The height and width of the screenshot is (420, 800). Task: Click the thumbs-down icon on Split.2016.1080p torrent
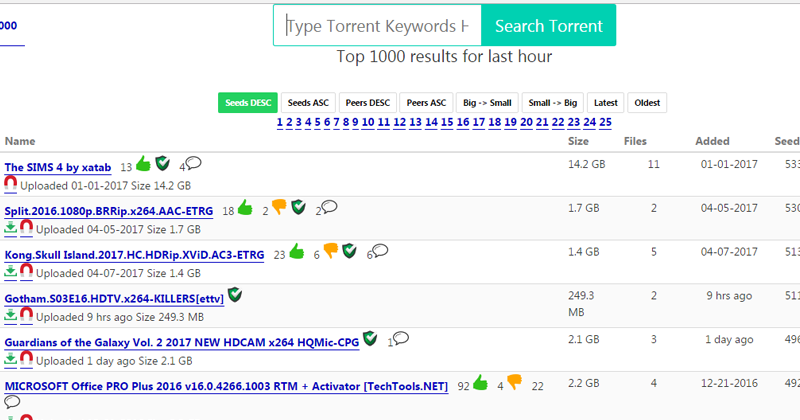coord(278,208)
